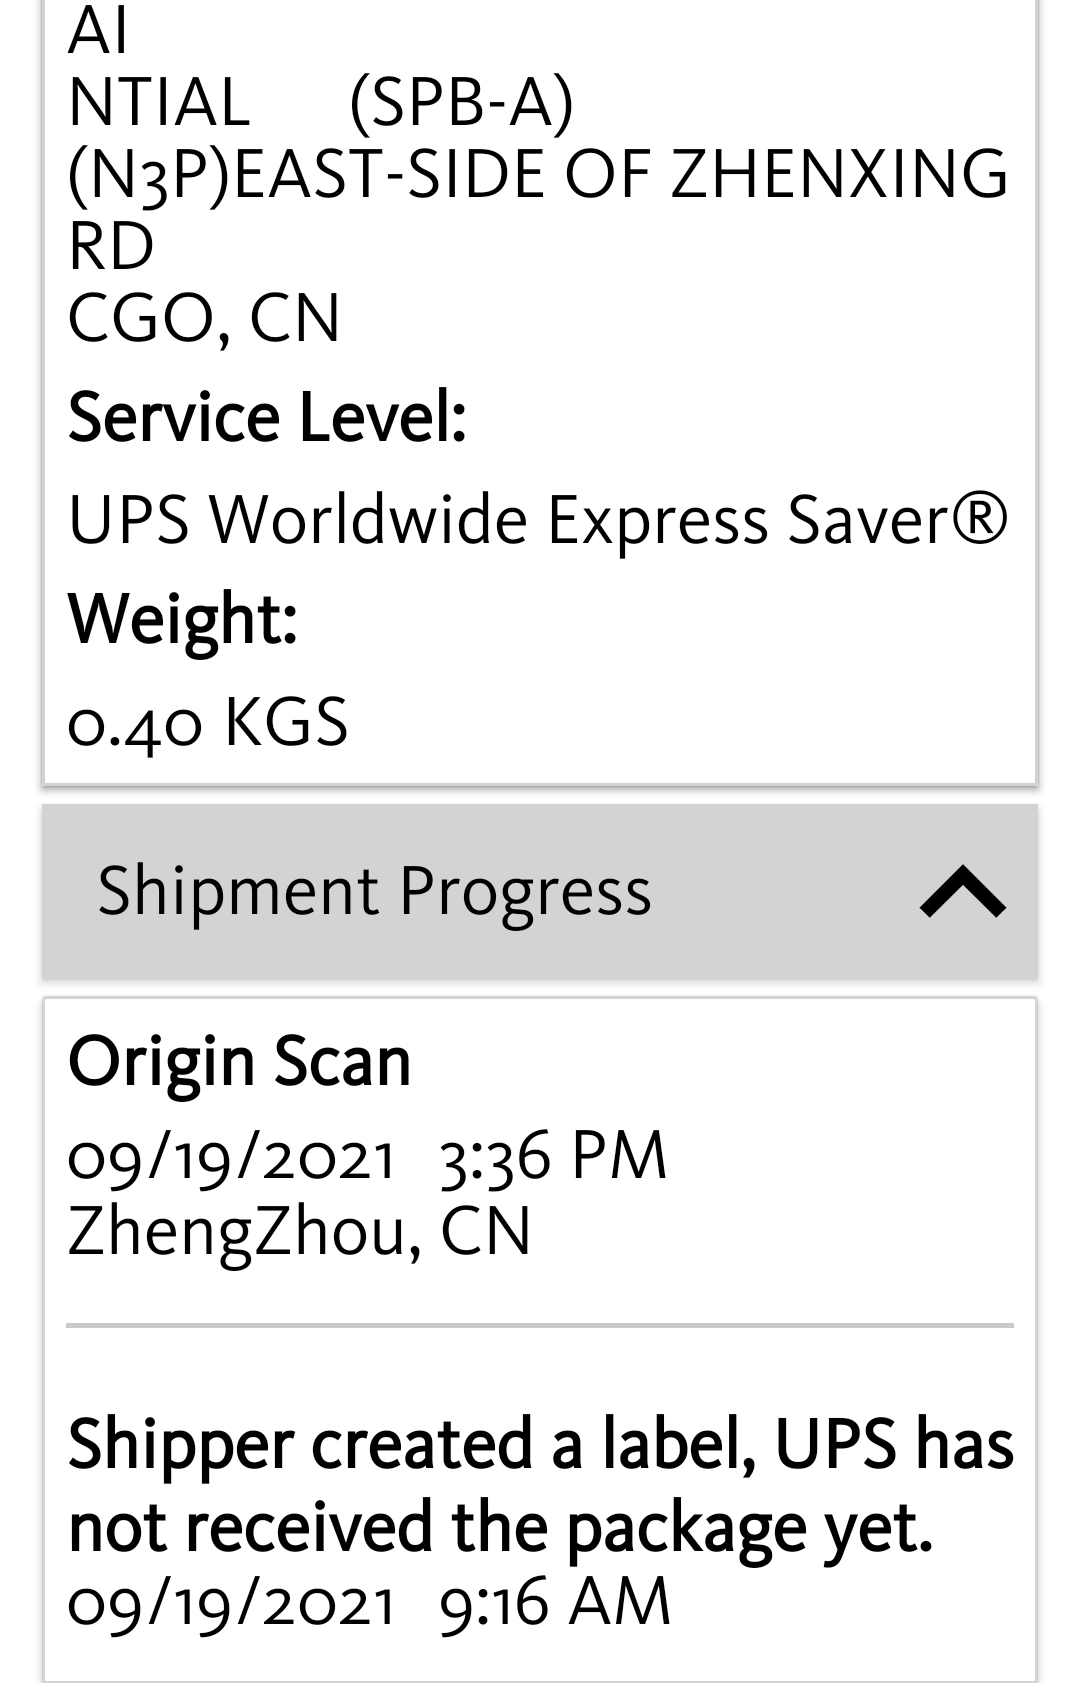Tap the Shipment Progress header title
The width and height of the screenshot is (1080, 1683).
374,890
